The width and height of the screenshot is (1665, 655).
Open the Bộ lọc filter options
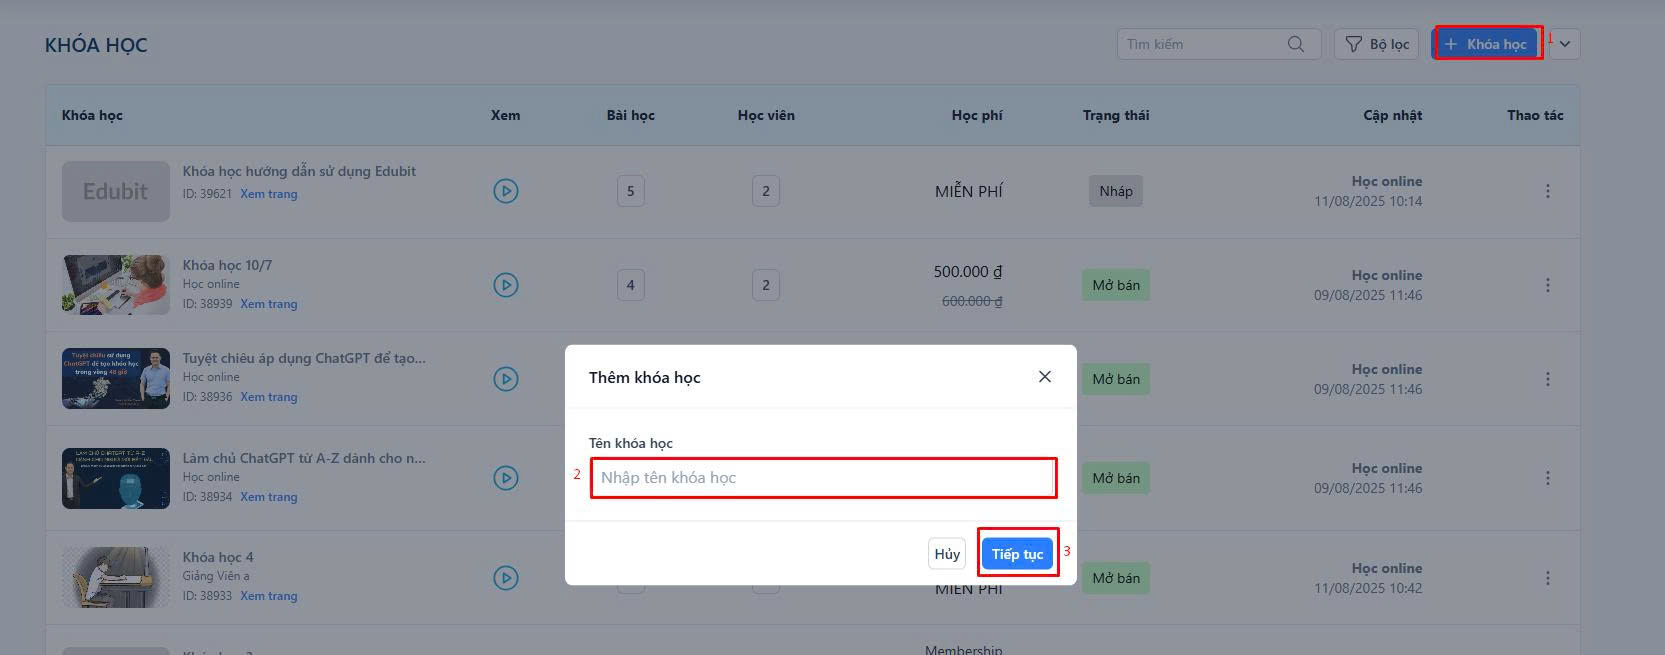(x=1376, y=44)
